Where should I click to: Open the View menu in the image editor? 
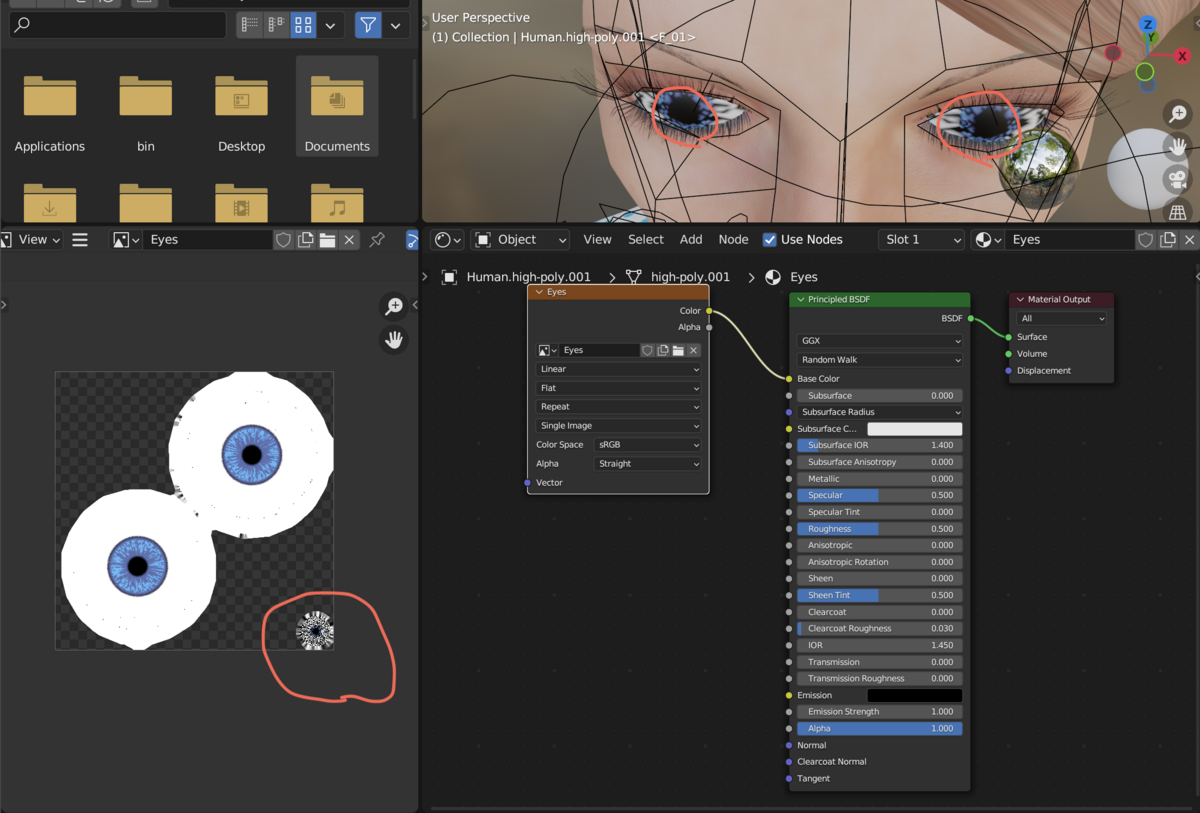click(34, 239)
